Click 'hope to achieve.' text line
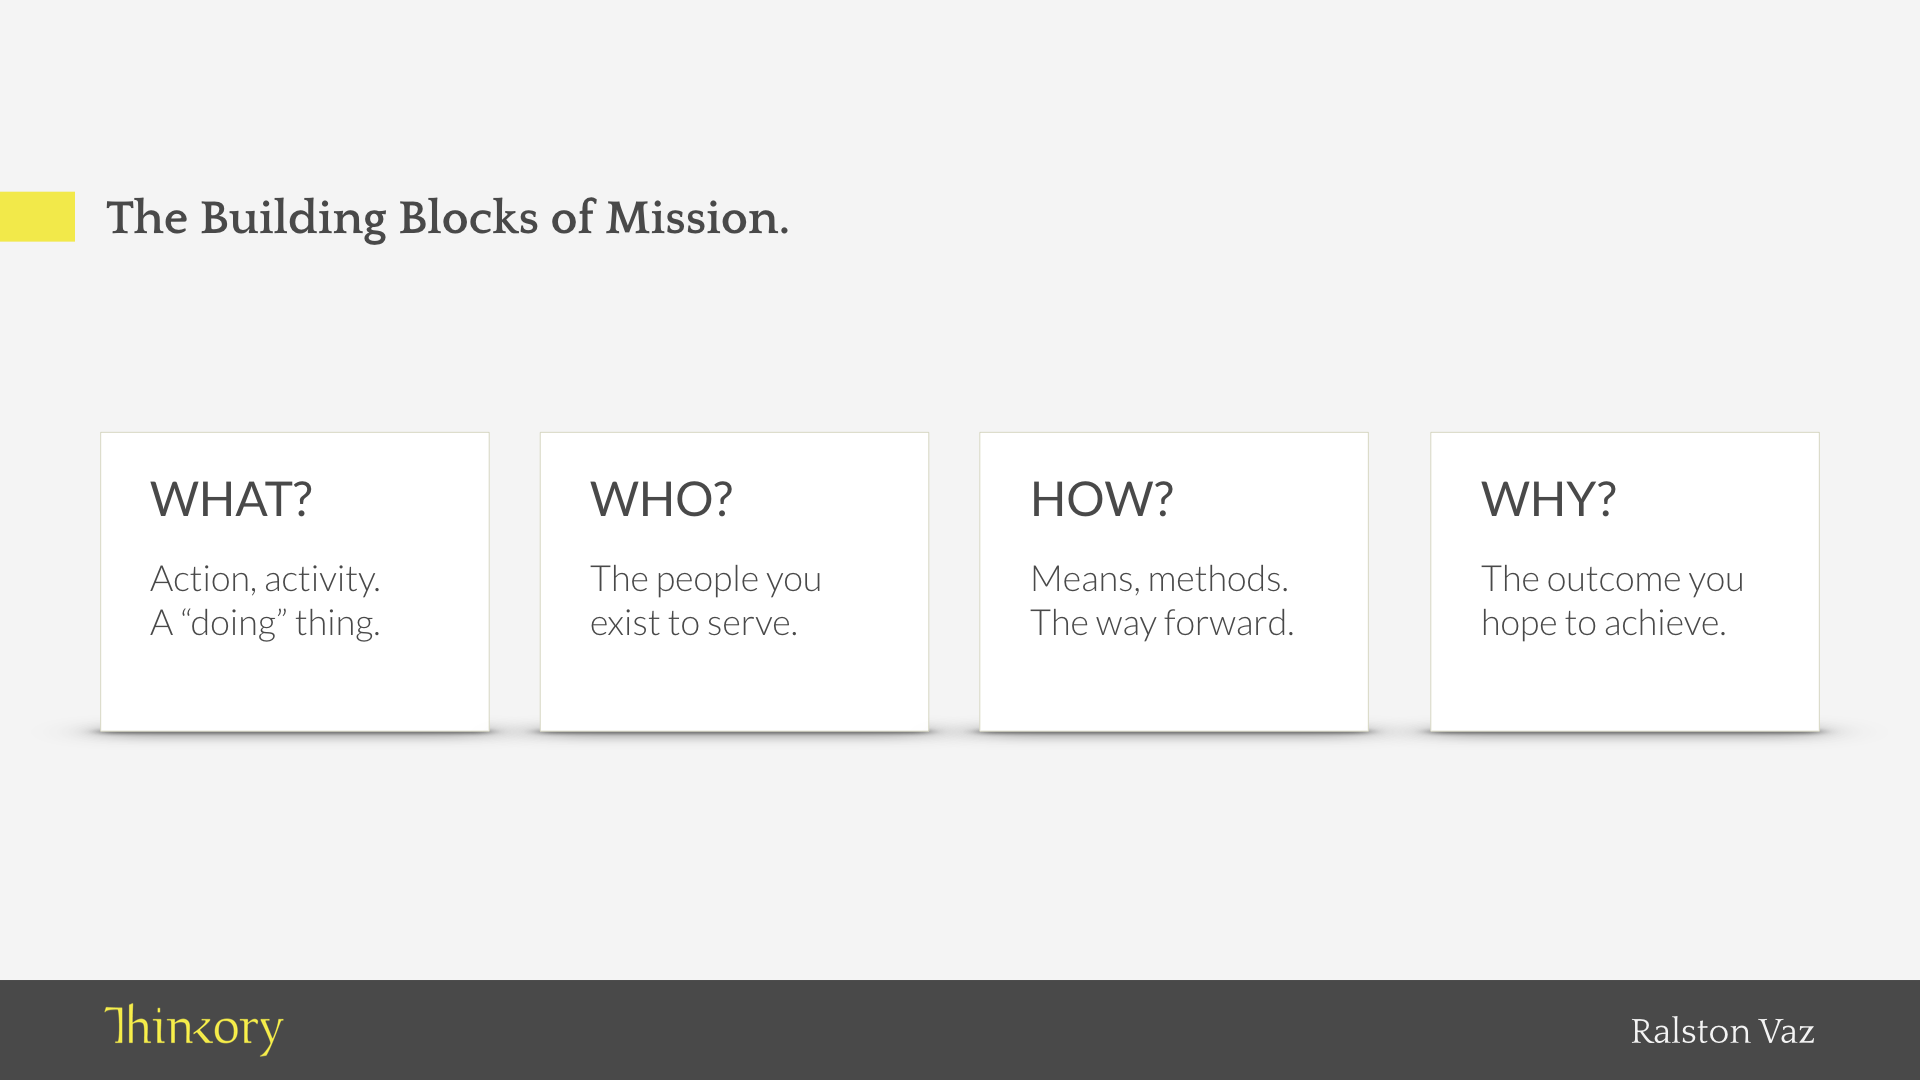Image resolution: width=1920 pixels, height=1080 pixels. click(x=1604, y=623)
